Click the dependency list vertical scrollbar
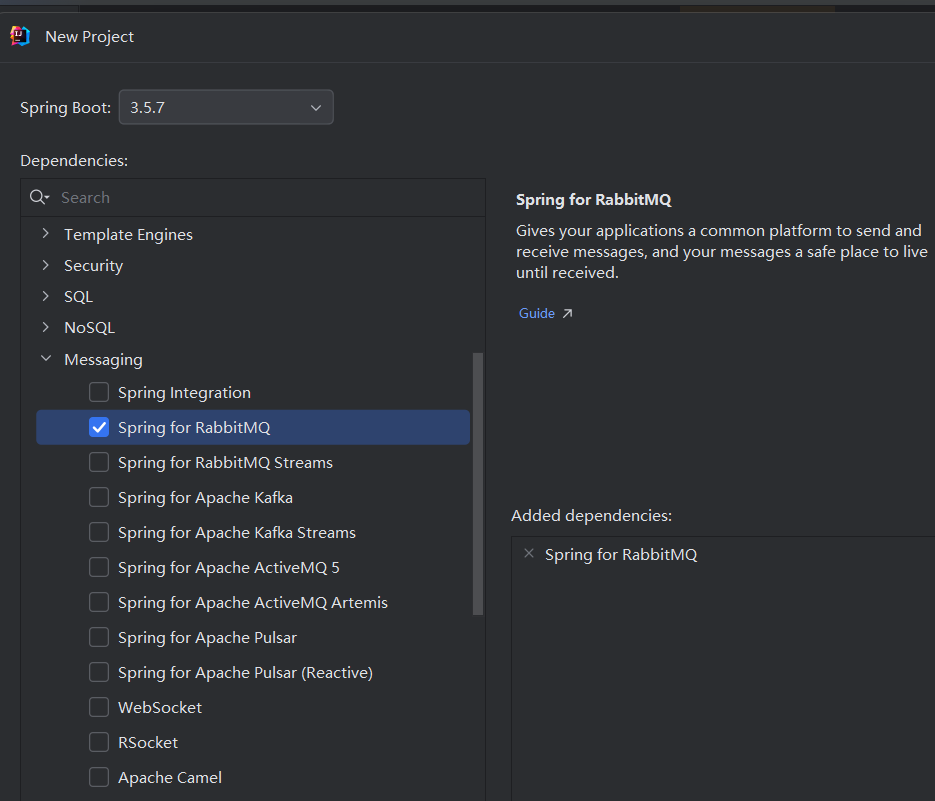Screen dimensions: 935x801 [x=478, y=484]
